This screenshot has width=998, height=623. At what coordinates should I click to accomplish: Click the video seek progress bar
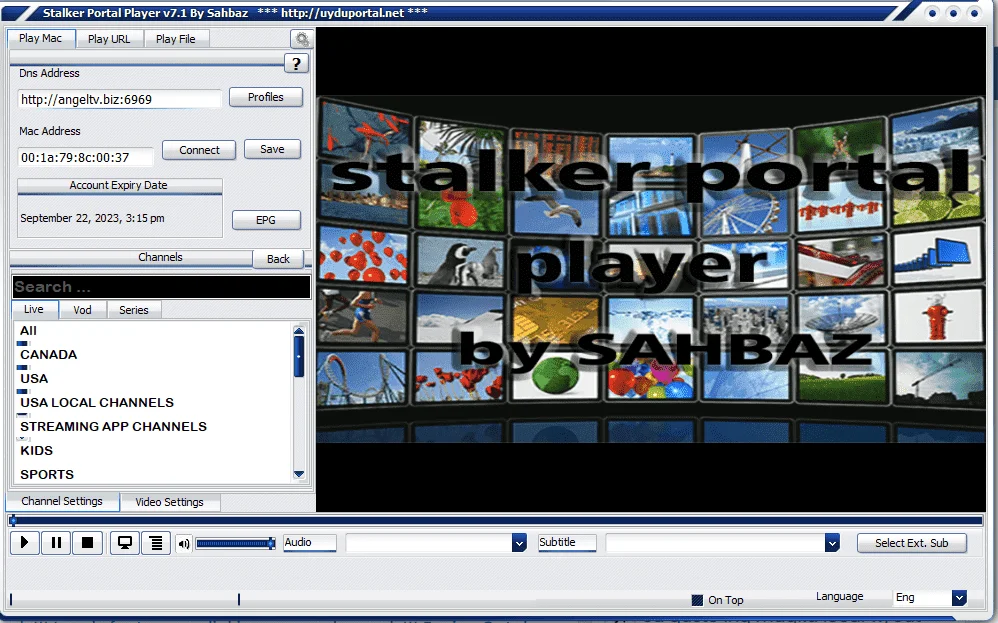[496, 521]
